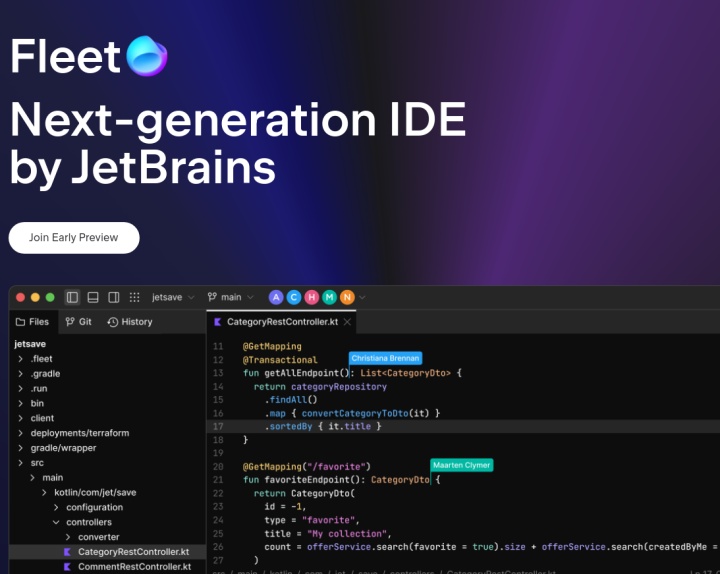This screenshot has height=574, width=720.
Task: Click the Maarten Clymer cursor label
Action: (x=461, y=465)
